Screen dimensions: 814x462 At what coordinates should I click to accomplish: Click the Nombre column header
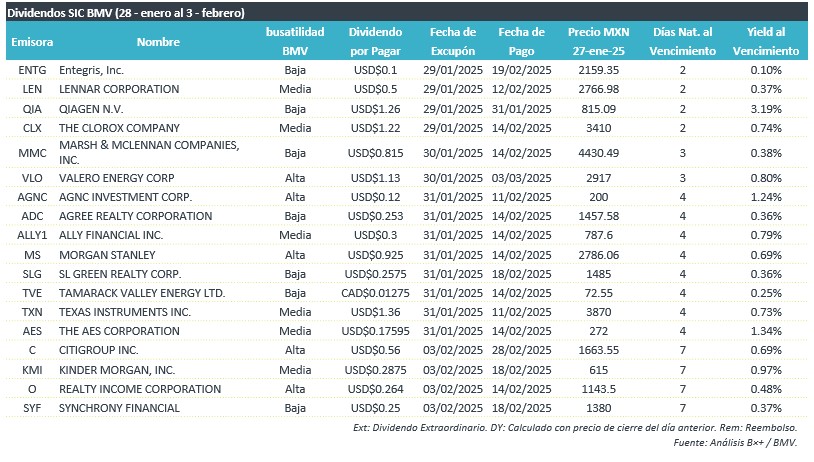coord(158,42)
